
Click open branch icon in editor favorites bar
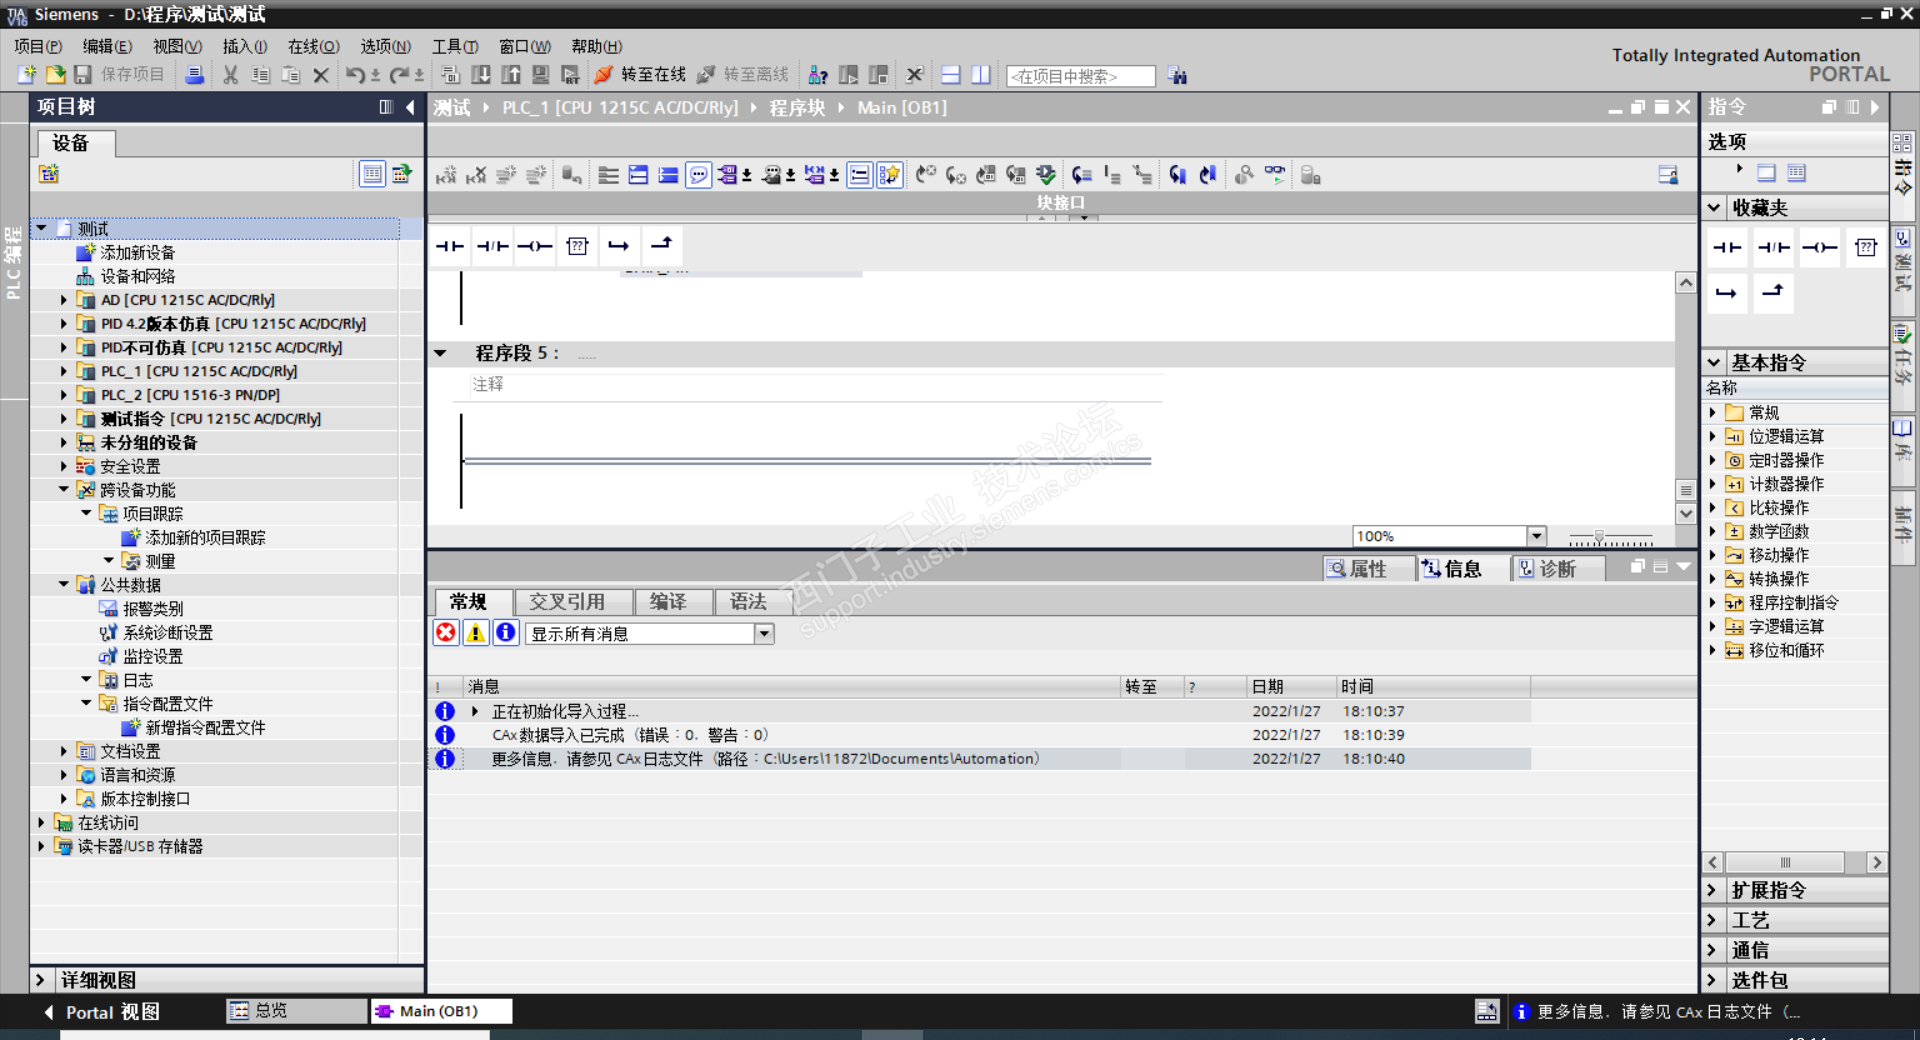(x=619, y=246)
